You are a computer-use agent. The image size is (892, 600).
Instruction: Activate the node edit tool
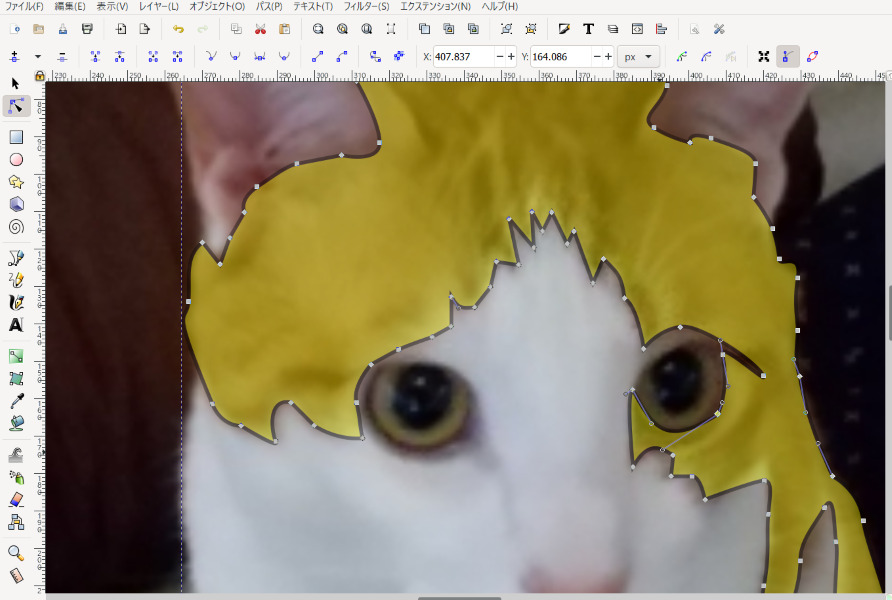coord(16,106)
